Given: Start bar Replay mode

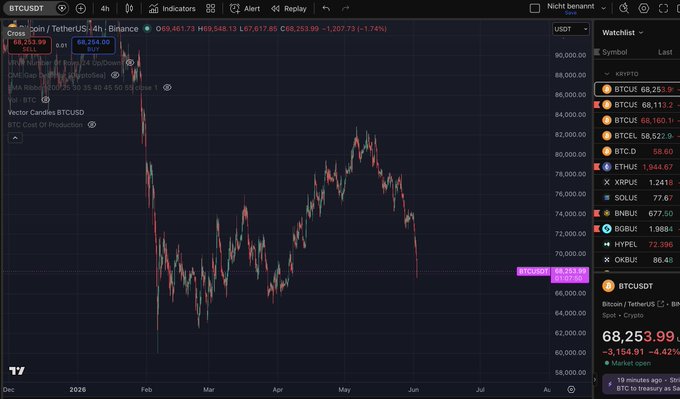Looking at the screenshot, I should point(289,8).
